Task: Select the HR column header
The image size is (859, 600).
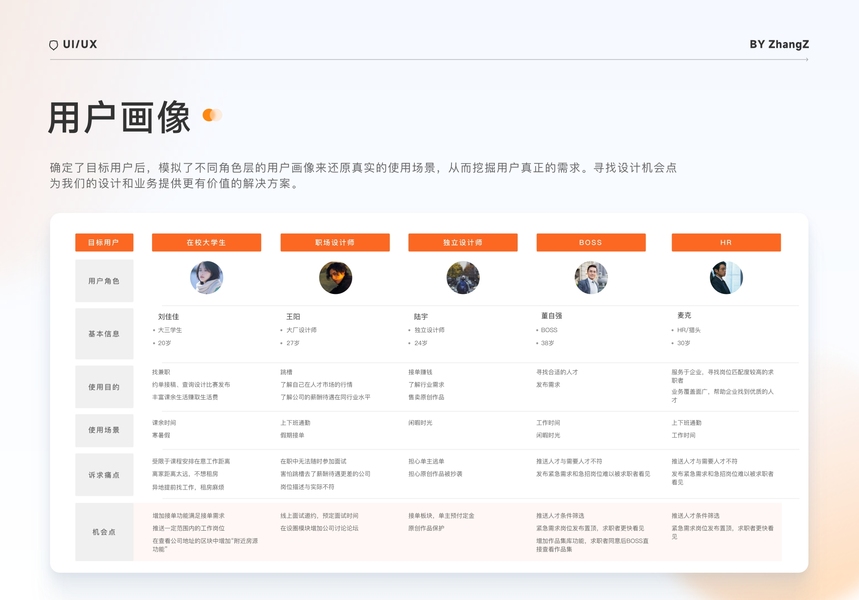Action: pyautogui.click(x=726, y=242)
